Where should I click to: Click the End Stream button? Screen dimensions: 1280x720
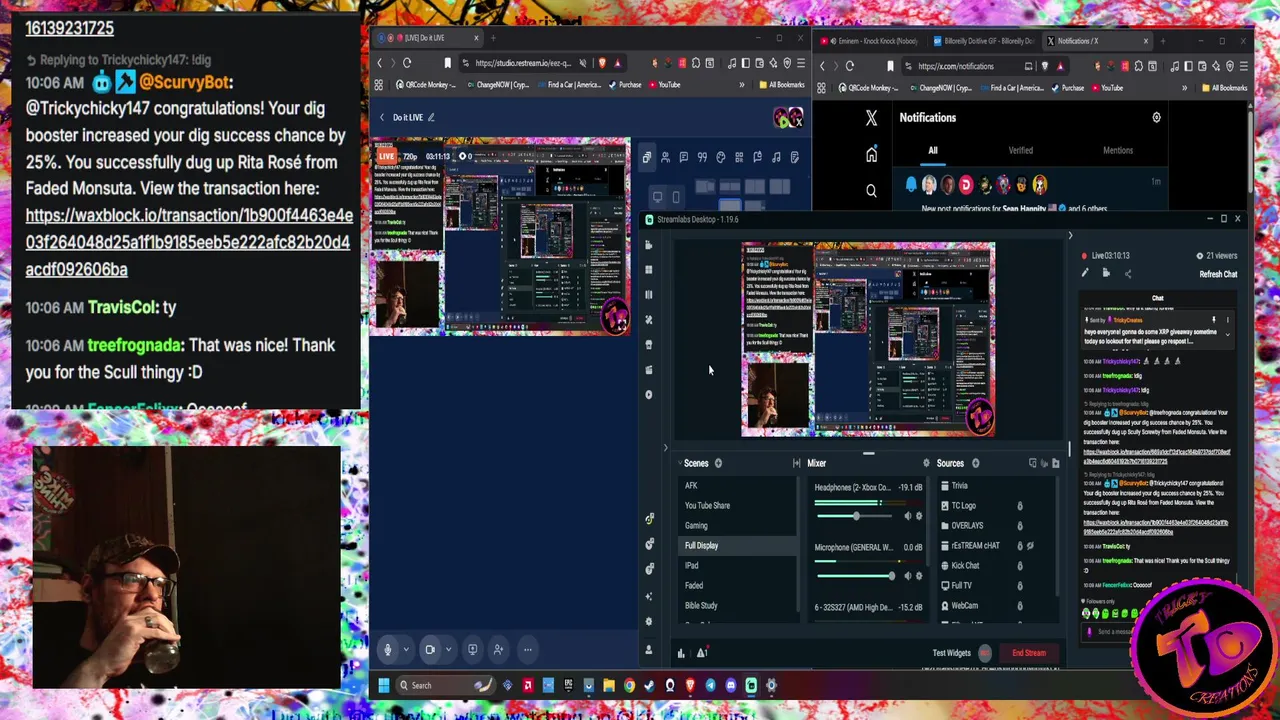click(1029, 653)
